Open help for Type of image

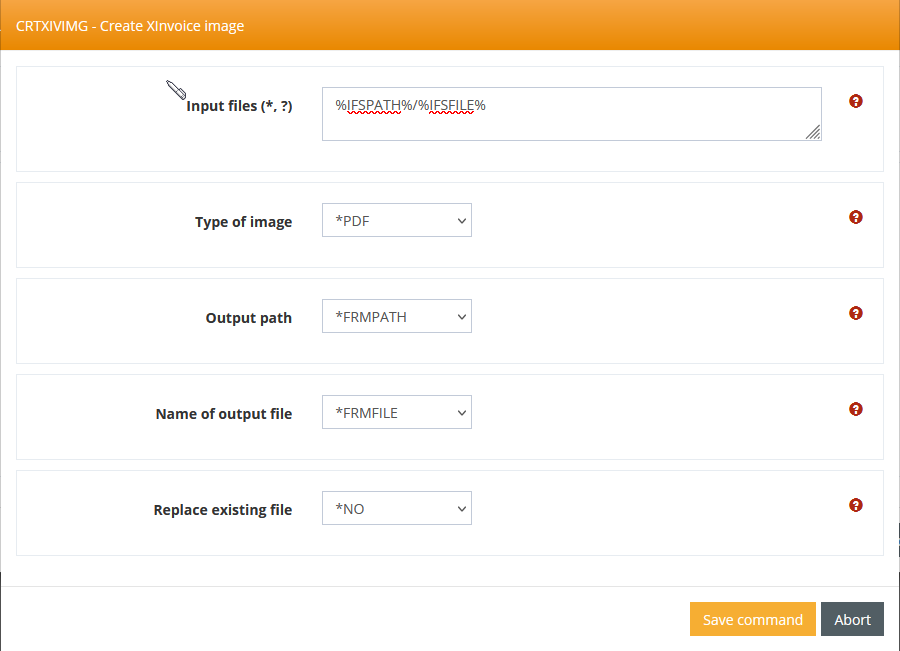point(856,217)
